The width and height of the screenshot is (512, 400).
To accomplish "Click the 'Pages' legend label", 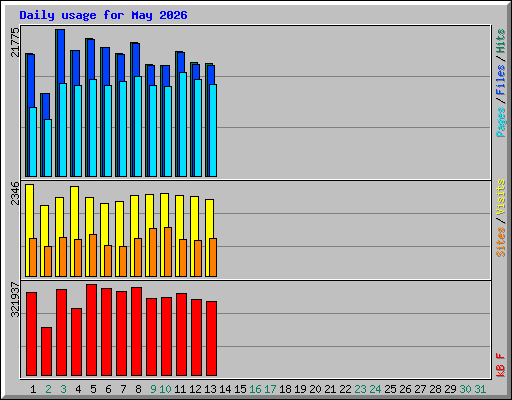I will coord(500,122).
